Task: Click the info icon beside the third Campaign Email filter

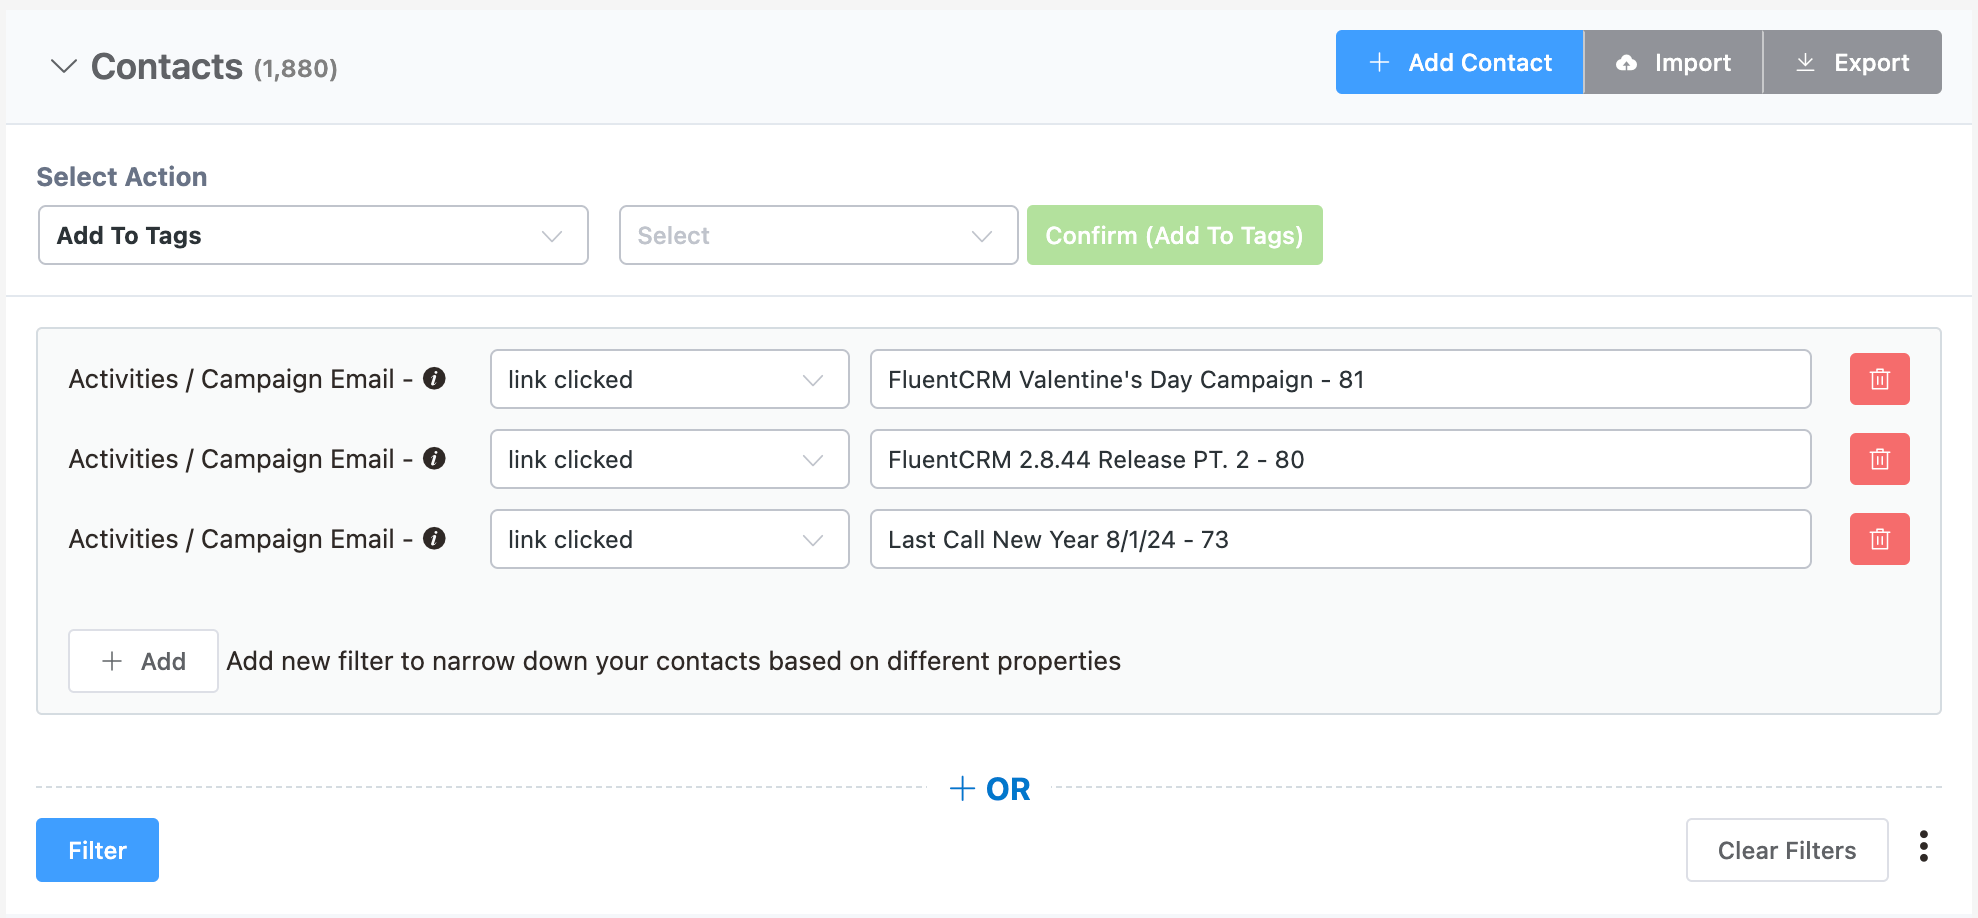Action: pos(434,539)
